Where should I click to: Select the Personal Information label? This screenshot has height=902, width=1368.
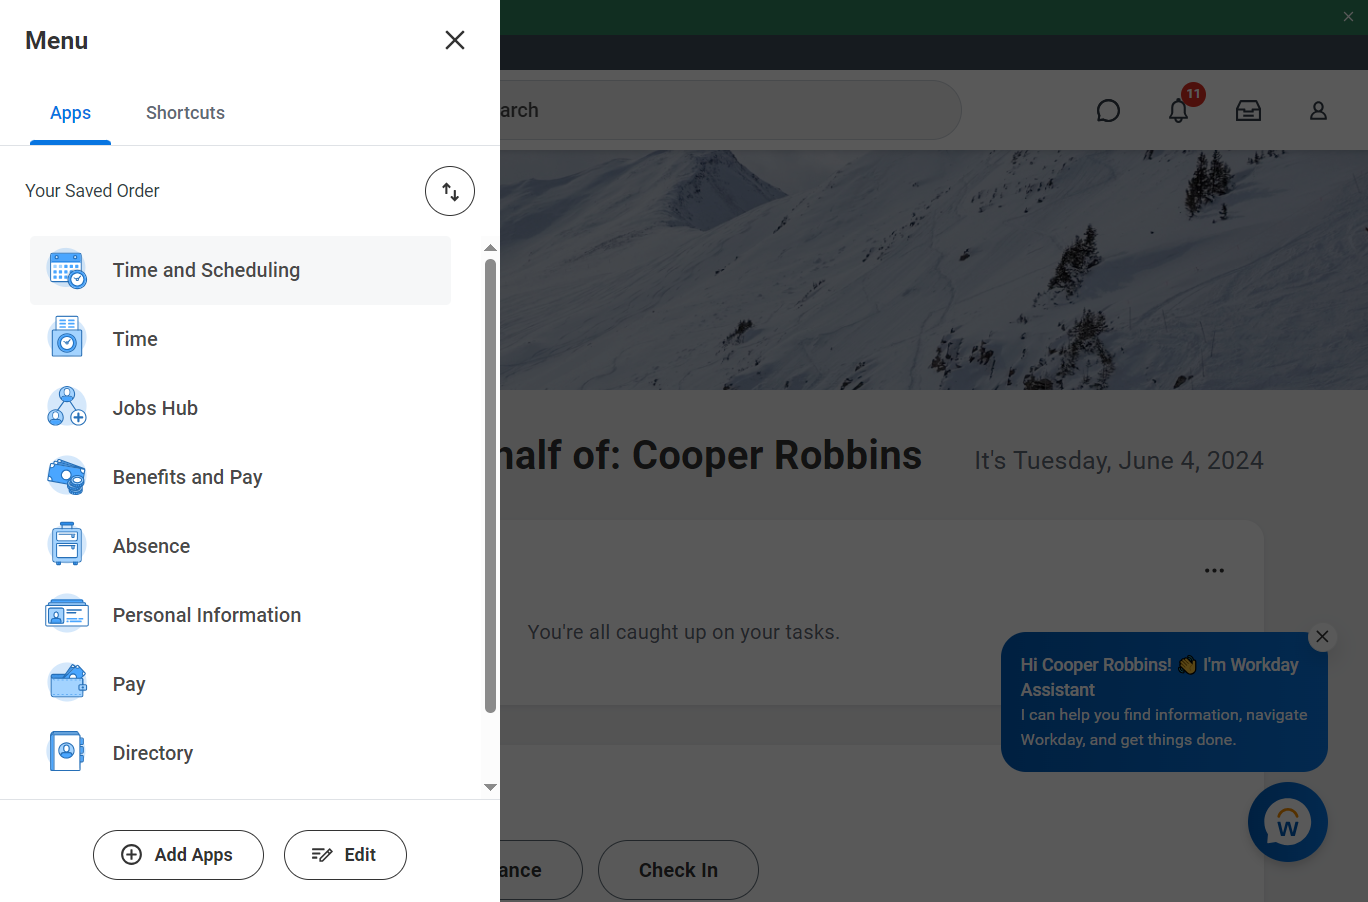click(206, 615)
